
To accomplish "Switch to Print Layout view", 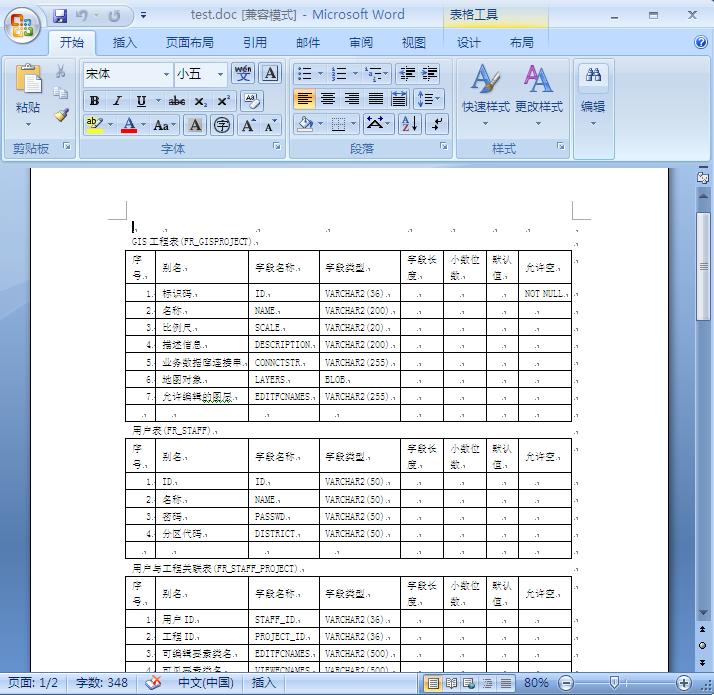I will coord(433,683).
